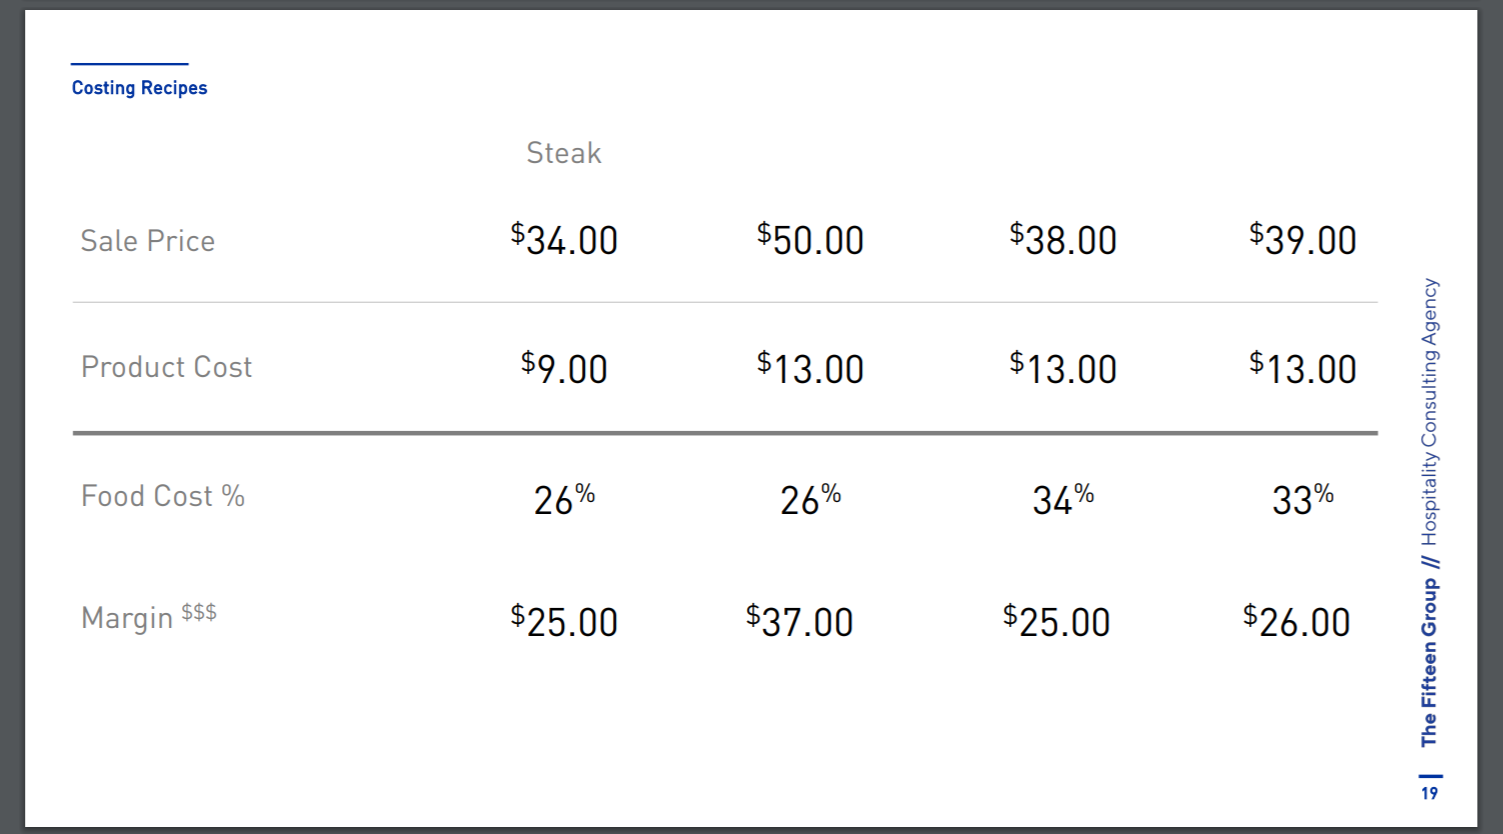Click page number 19
Image resolution: width=1503 pixels, height=834 pixels.
pos(1430,793)
